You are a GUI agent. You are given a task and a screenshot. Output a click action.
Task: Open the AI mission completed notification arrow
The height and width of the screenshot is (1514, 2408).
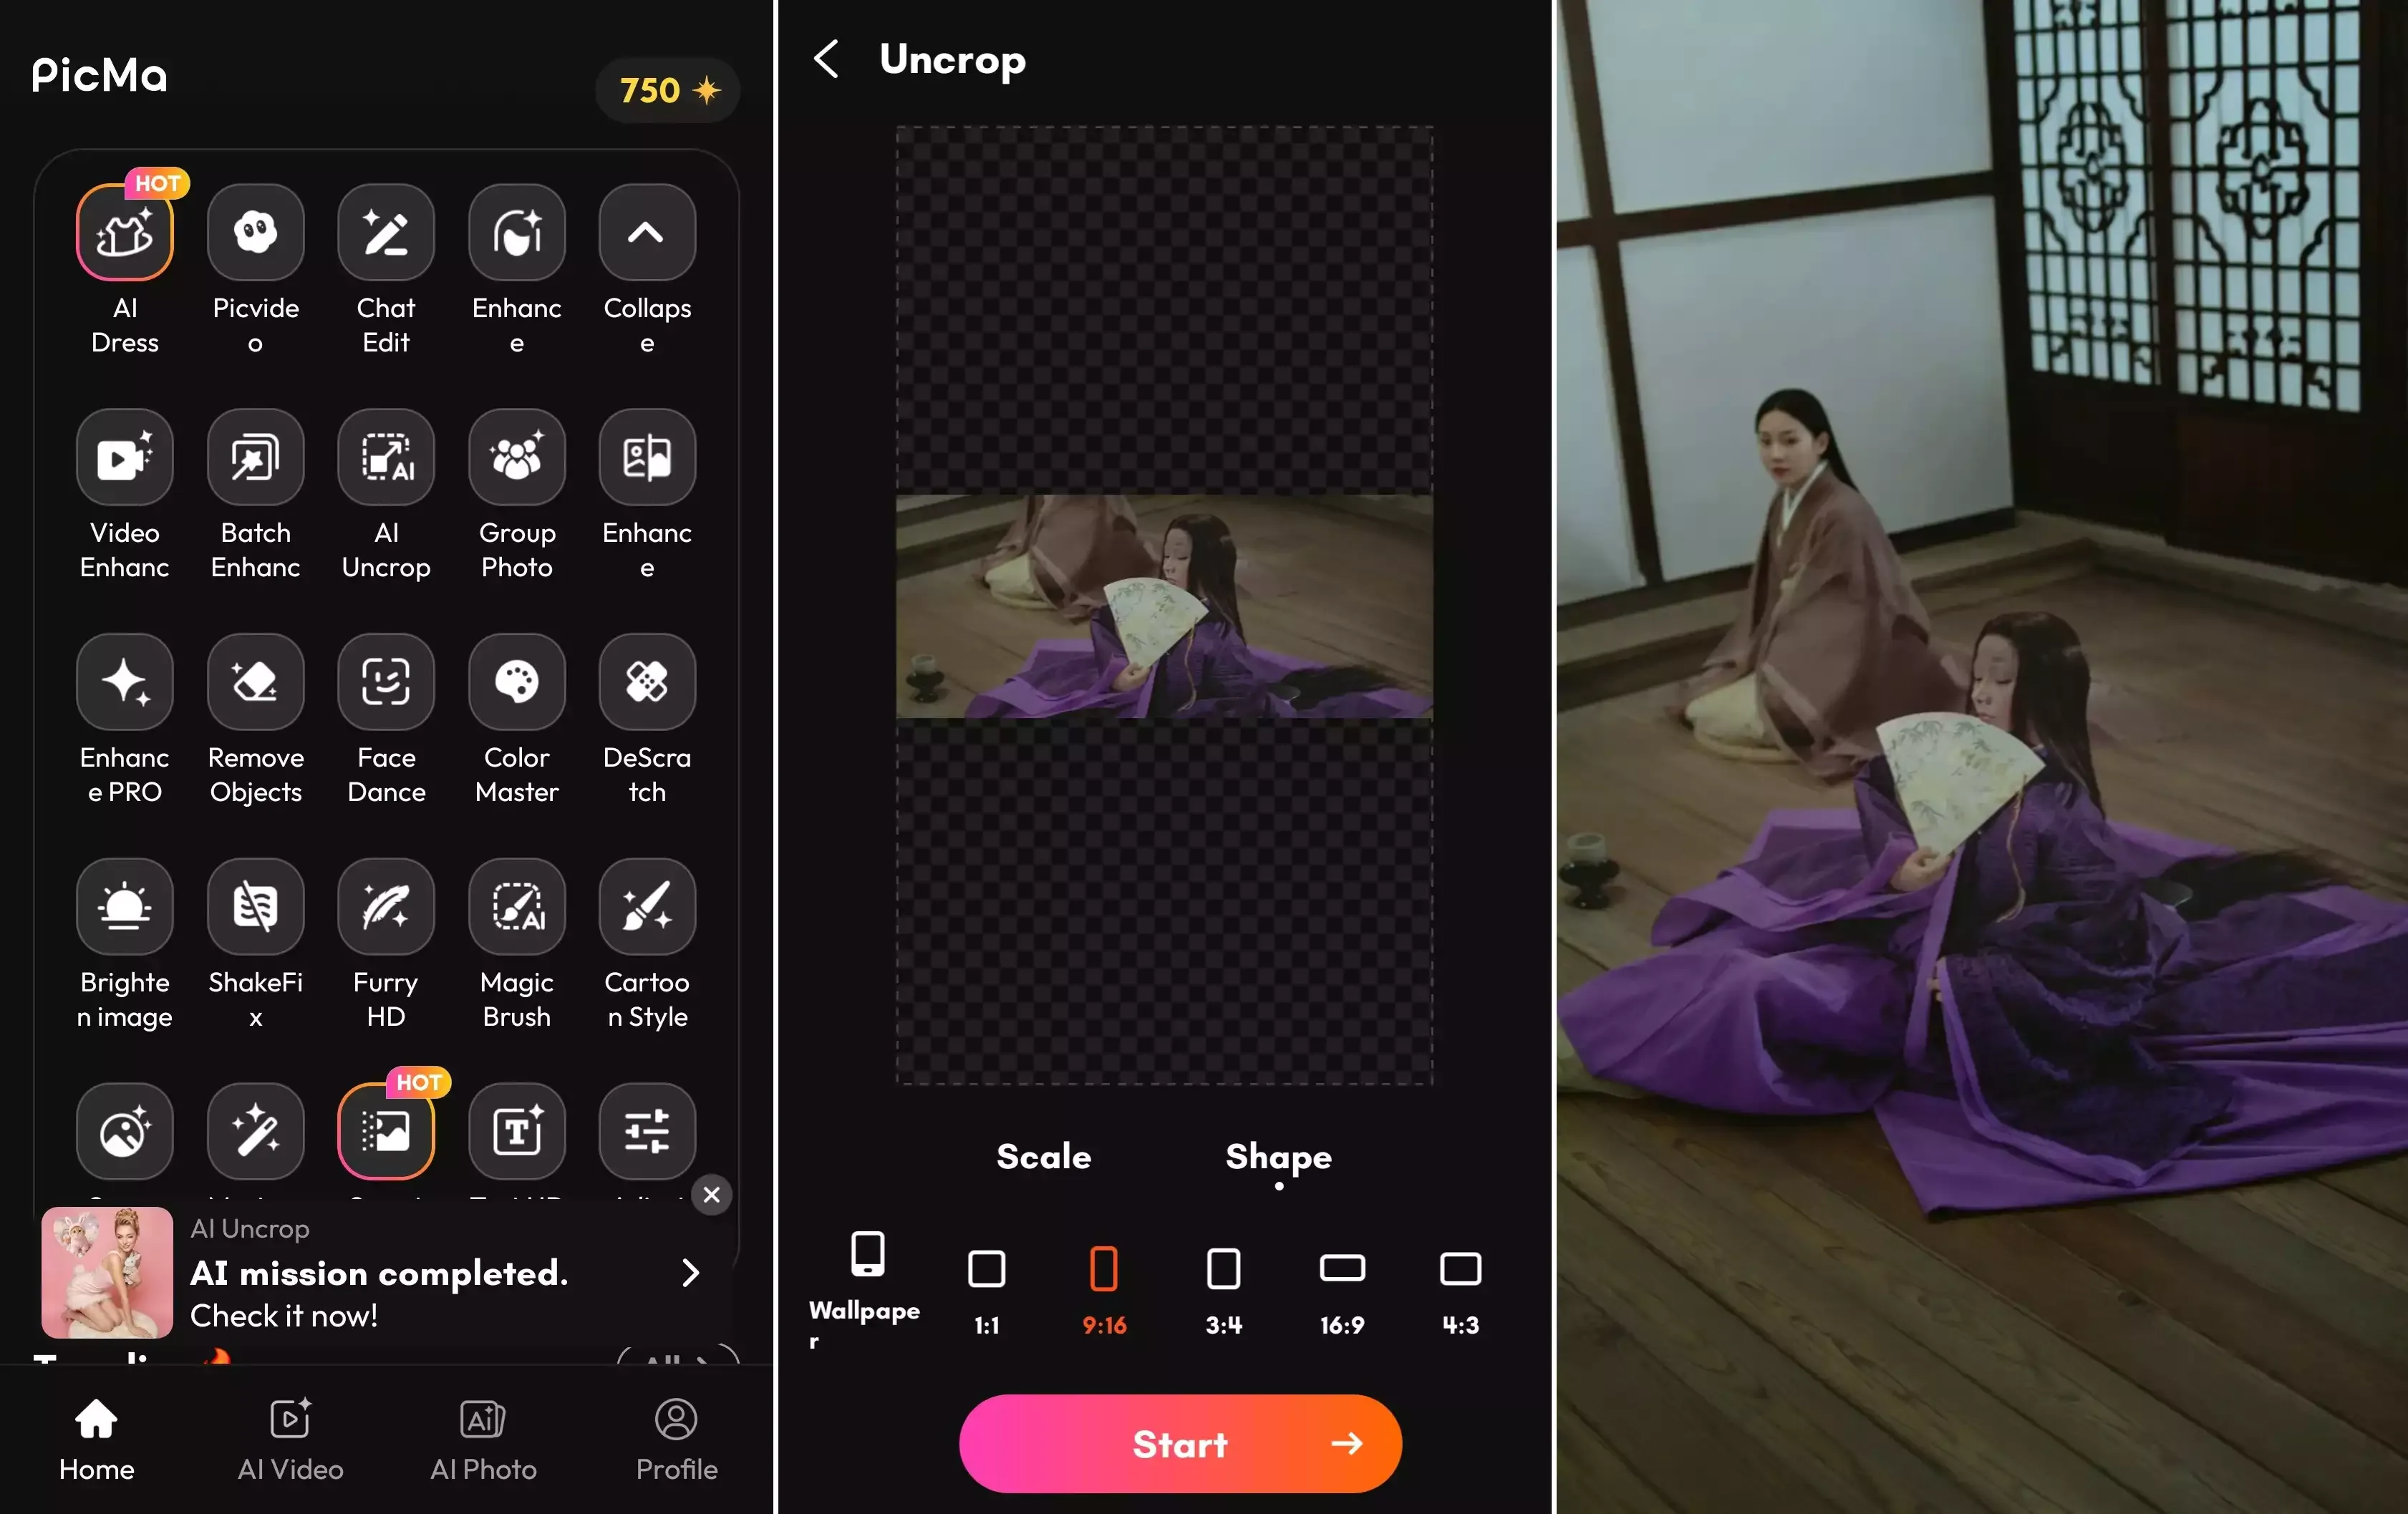[x=690, y=1273]
